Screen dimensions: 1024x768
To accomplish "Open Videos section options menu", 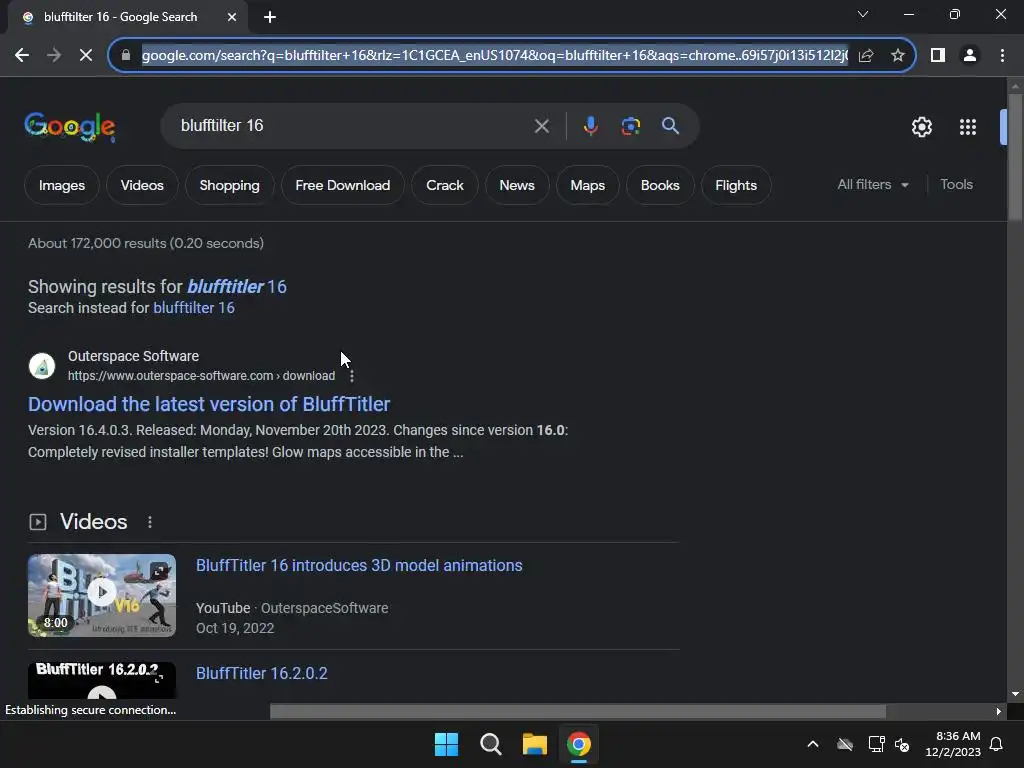I will (x=150, y=522).
